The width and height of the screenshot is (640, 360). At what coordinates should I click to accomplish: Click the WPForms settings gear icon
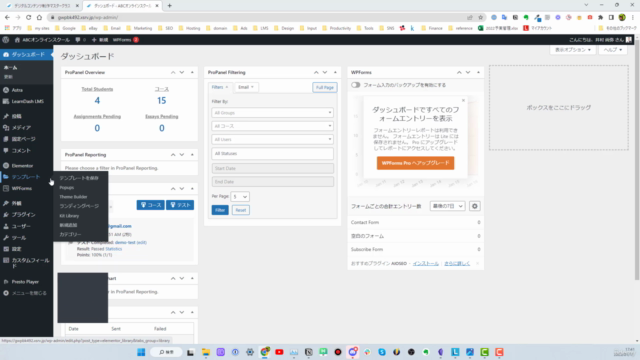click(474, 206)
